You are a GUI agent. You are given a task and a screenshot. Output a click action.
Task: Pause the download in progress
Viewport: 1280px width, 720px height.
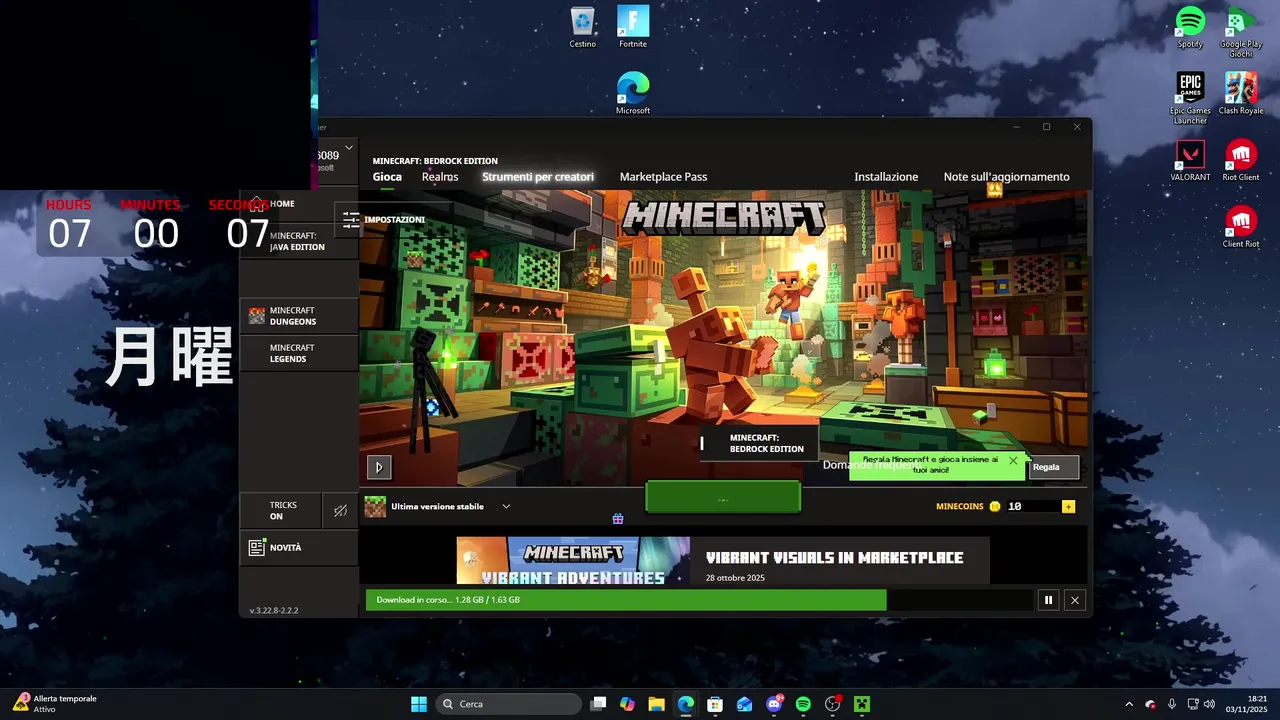point(1048,600)
